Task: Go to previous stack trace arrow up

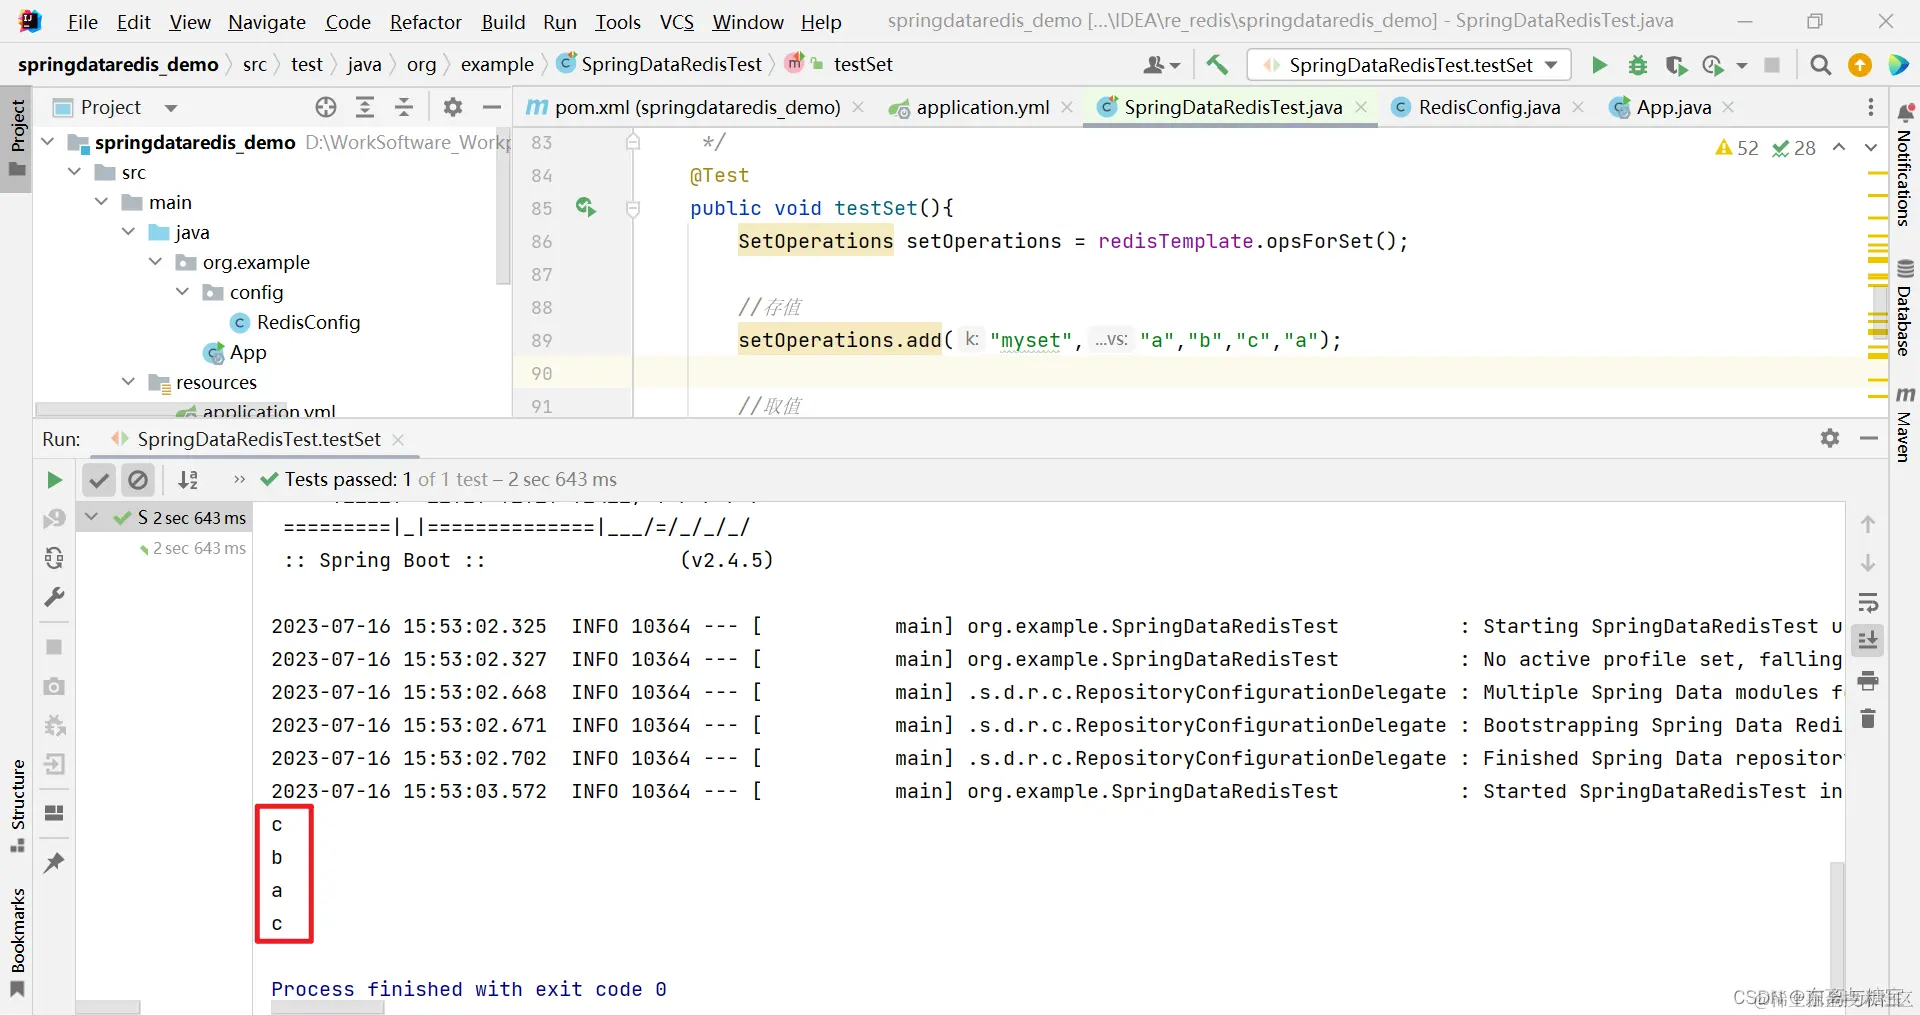Action: tap(1868, 524)
